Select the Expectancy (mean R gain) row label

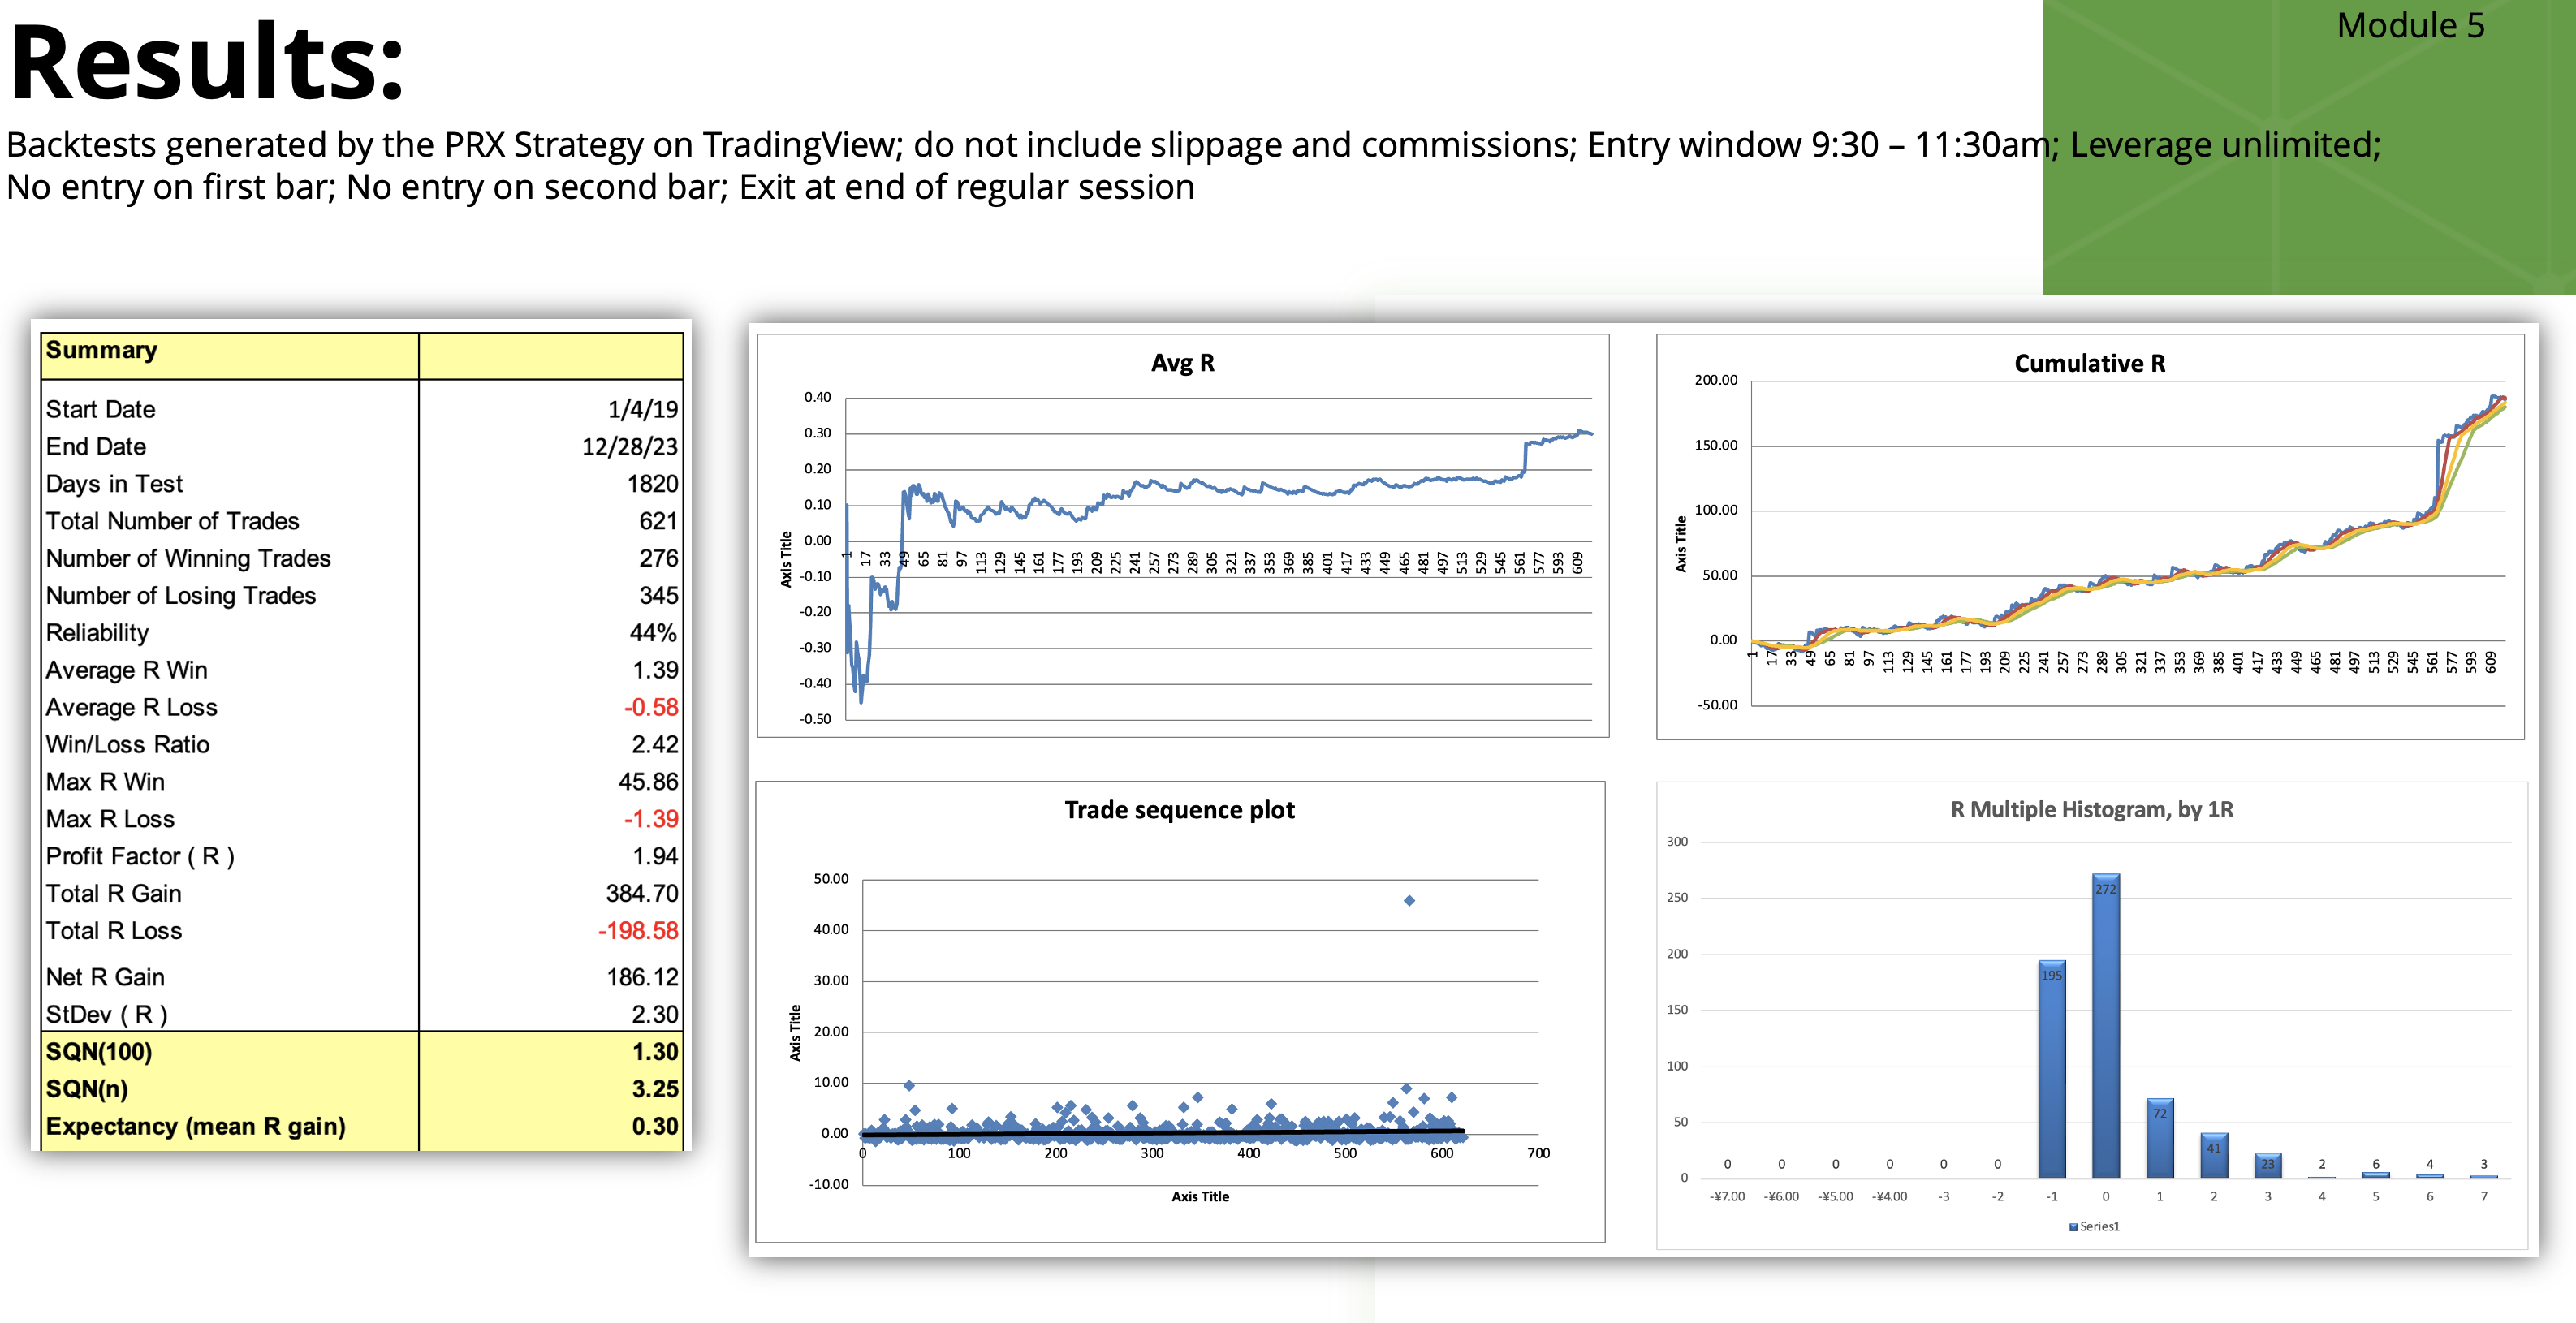196,1127
